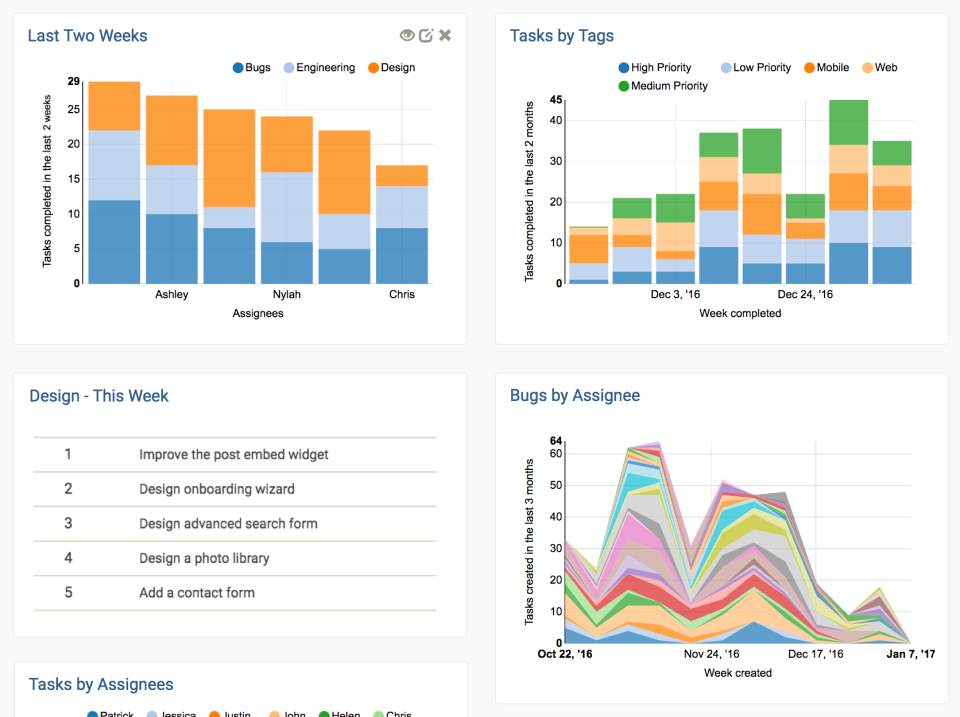The width and height of the screenshot is (960, 717).
Task: Select task 3 Design advanced search form
Action: (x=228, y=524)
